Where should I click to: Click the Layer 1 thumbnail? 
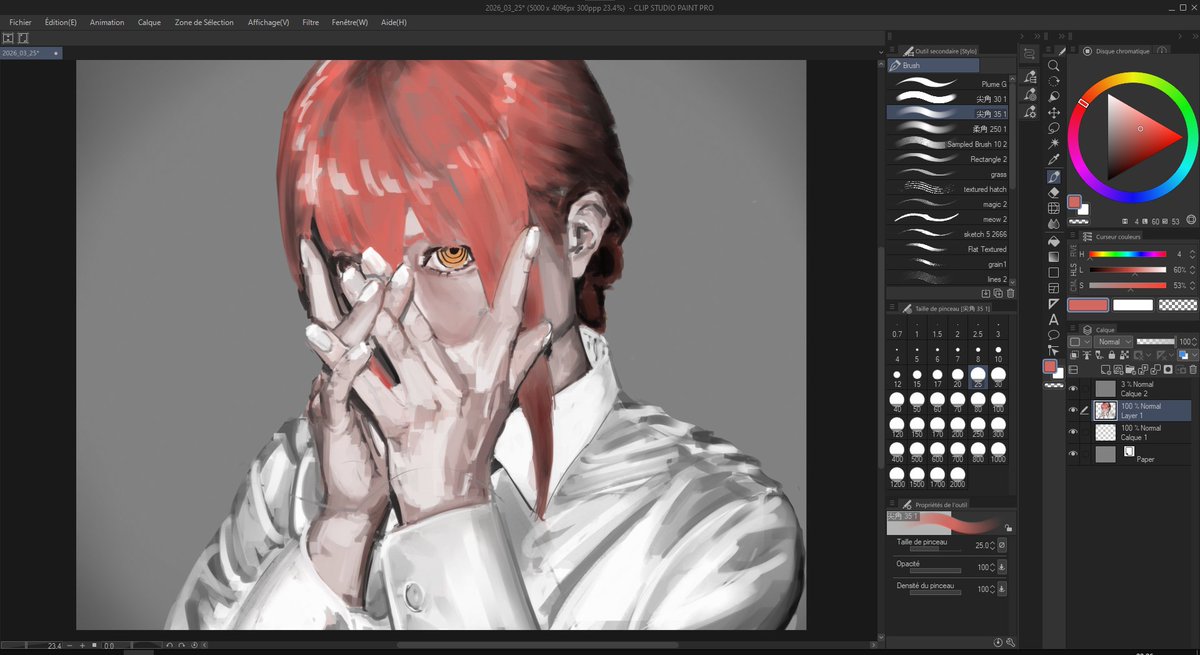pos(1105,410)
